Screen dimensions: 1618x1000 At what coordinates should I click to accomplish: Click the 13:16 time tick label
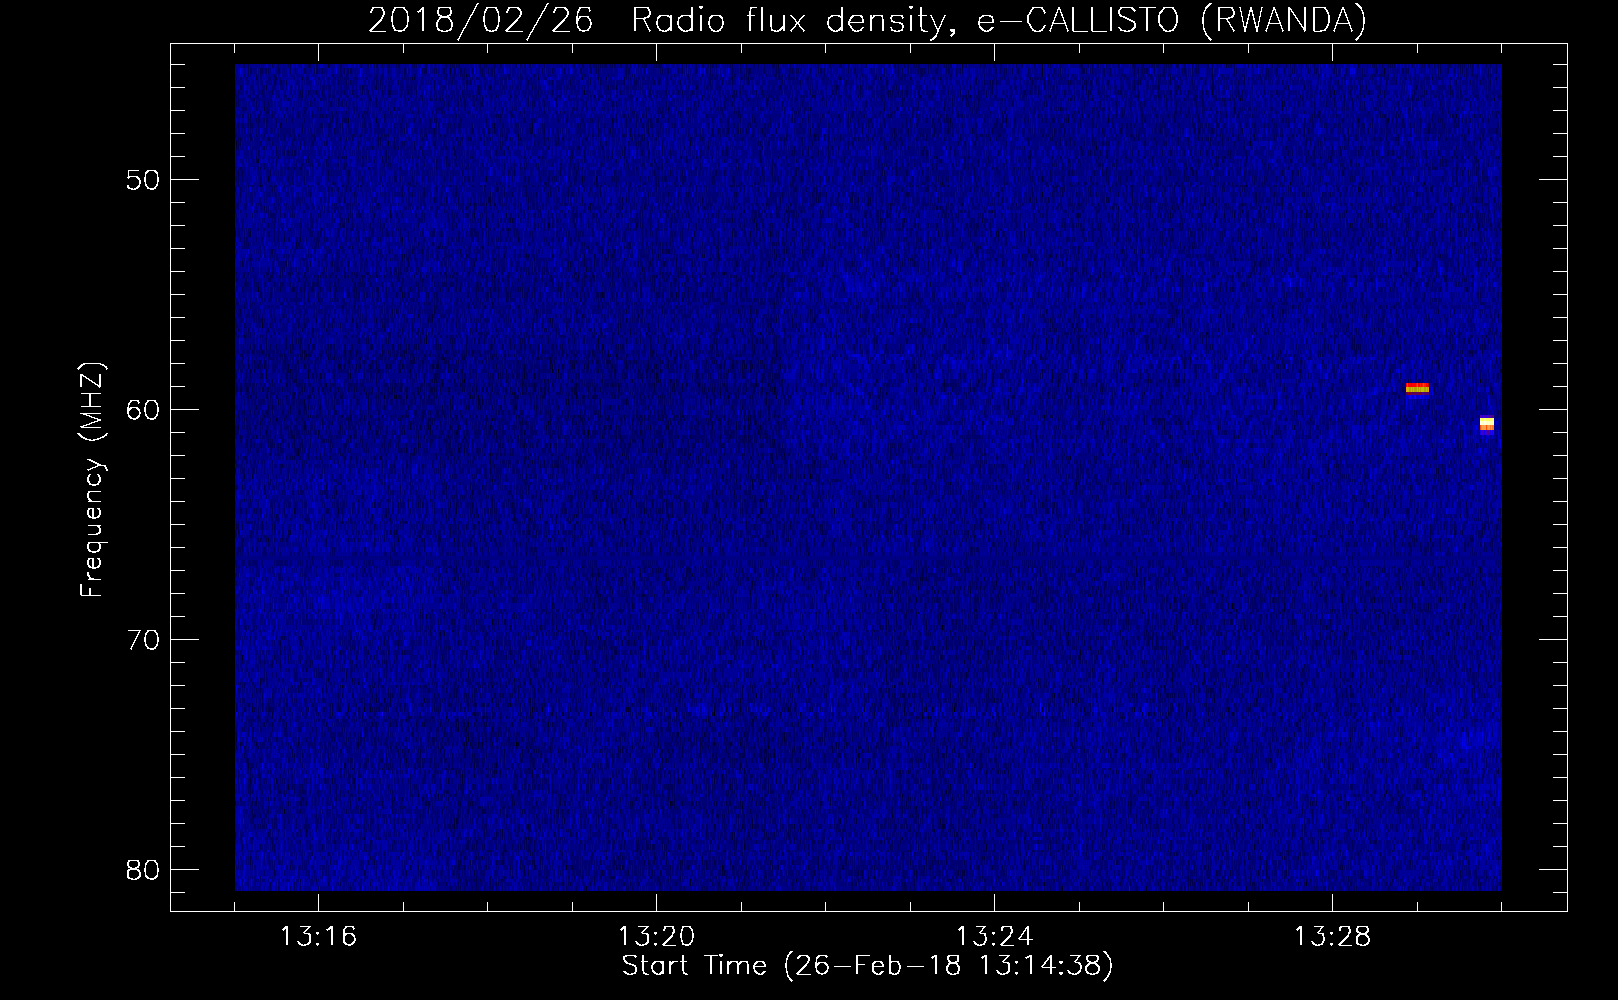click(318, 937)
